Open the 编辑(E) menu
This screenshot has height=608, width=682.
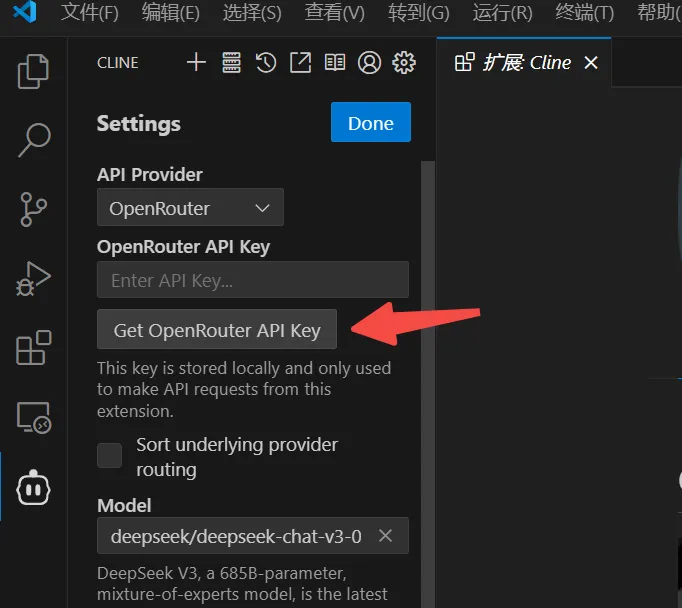click(170, 12)
